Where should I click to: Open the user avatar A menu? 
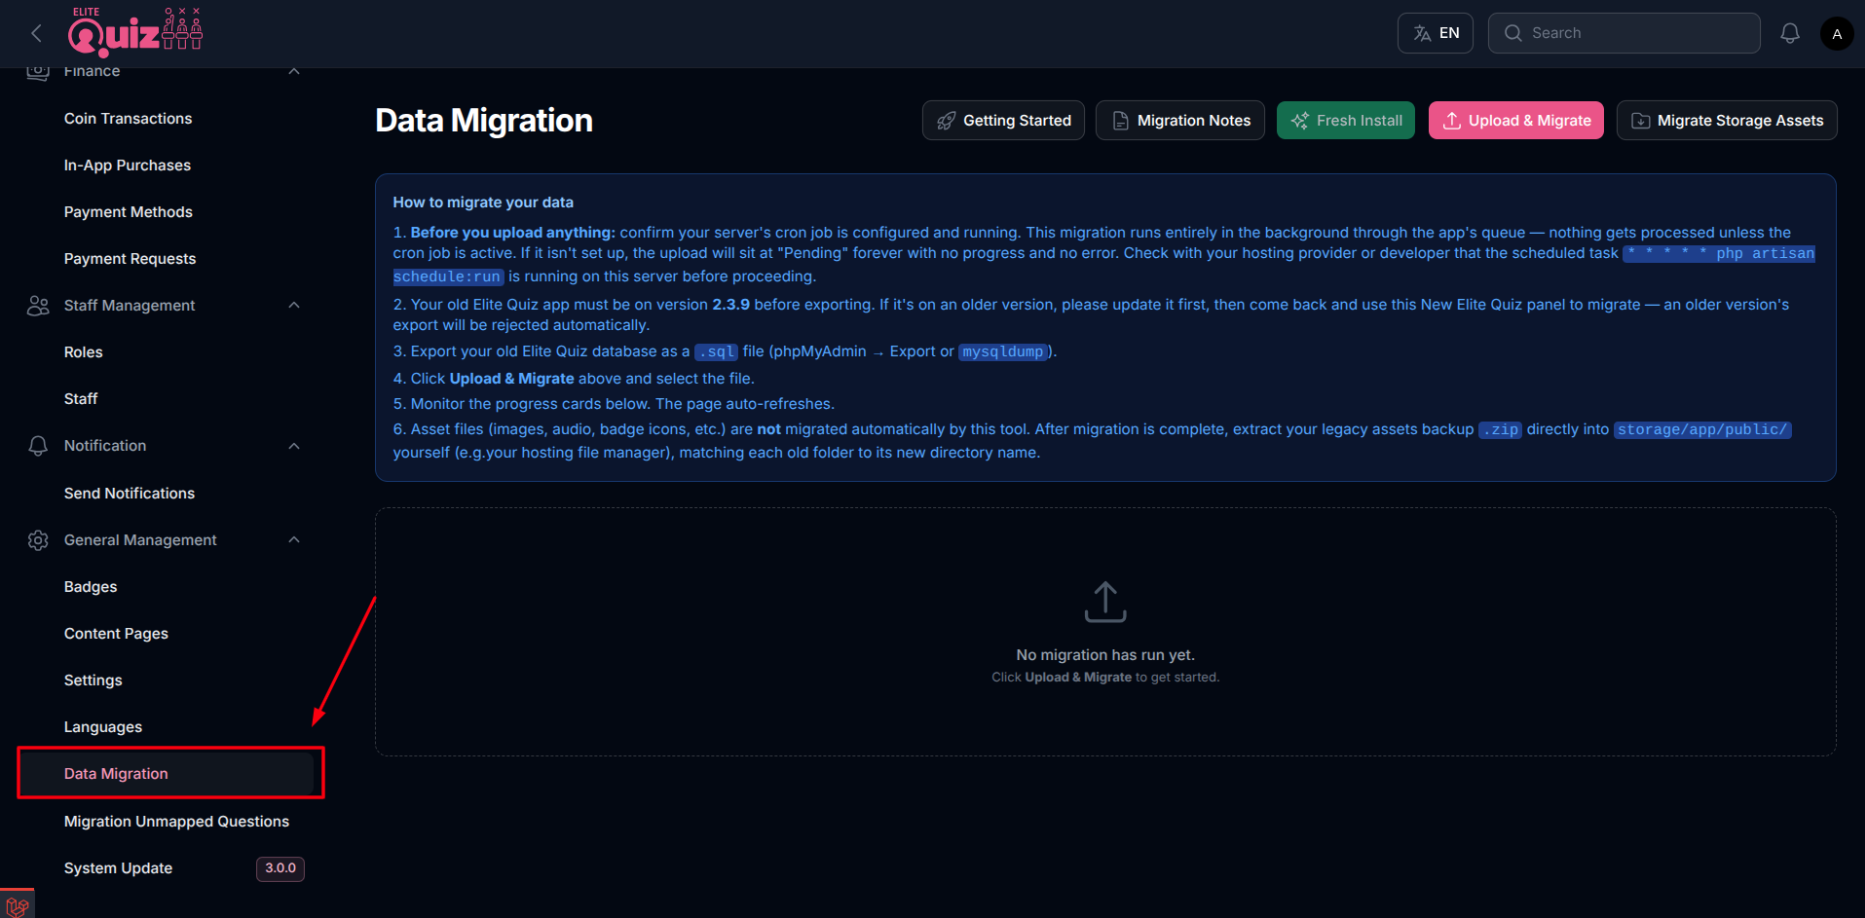click(1837, 34)
